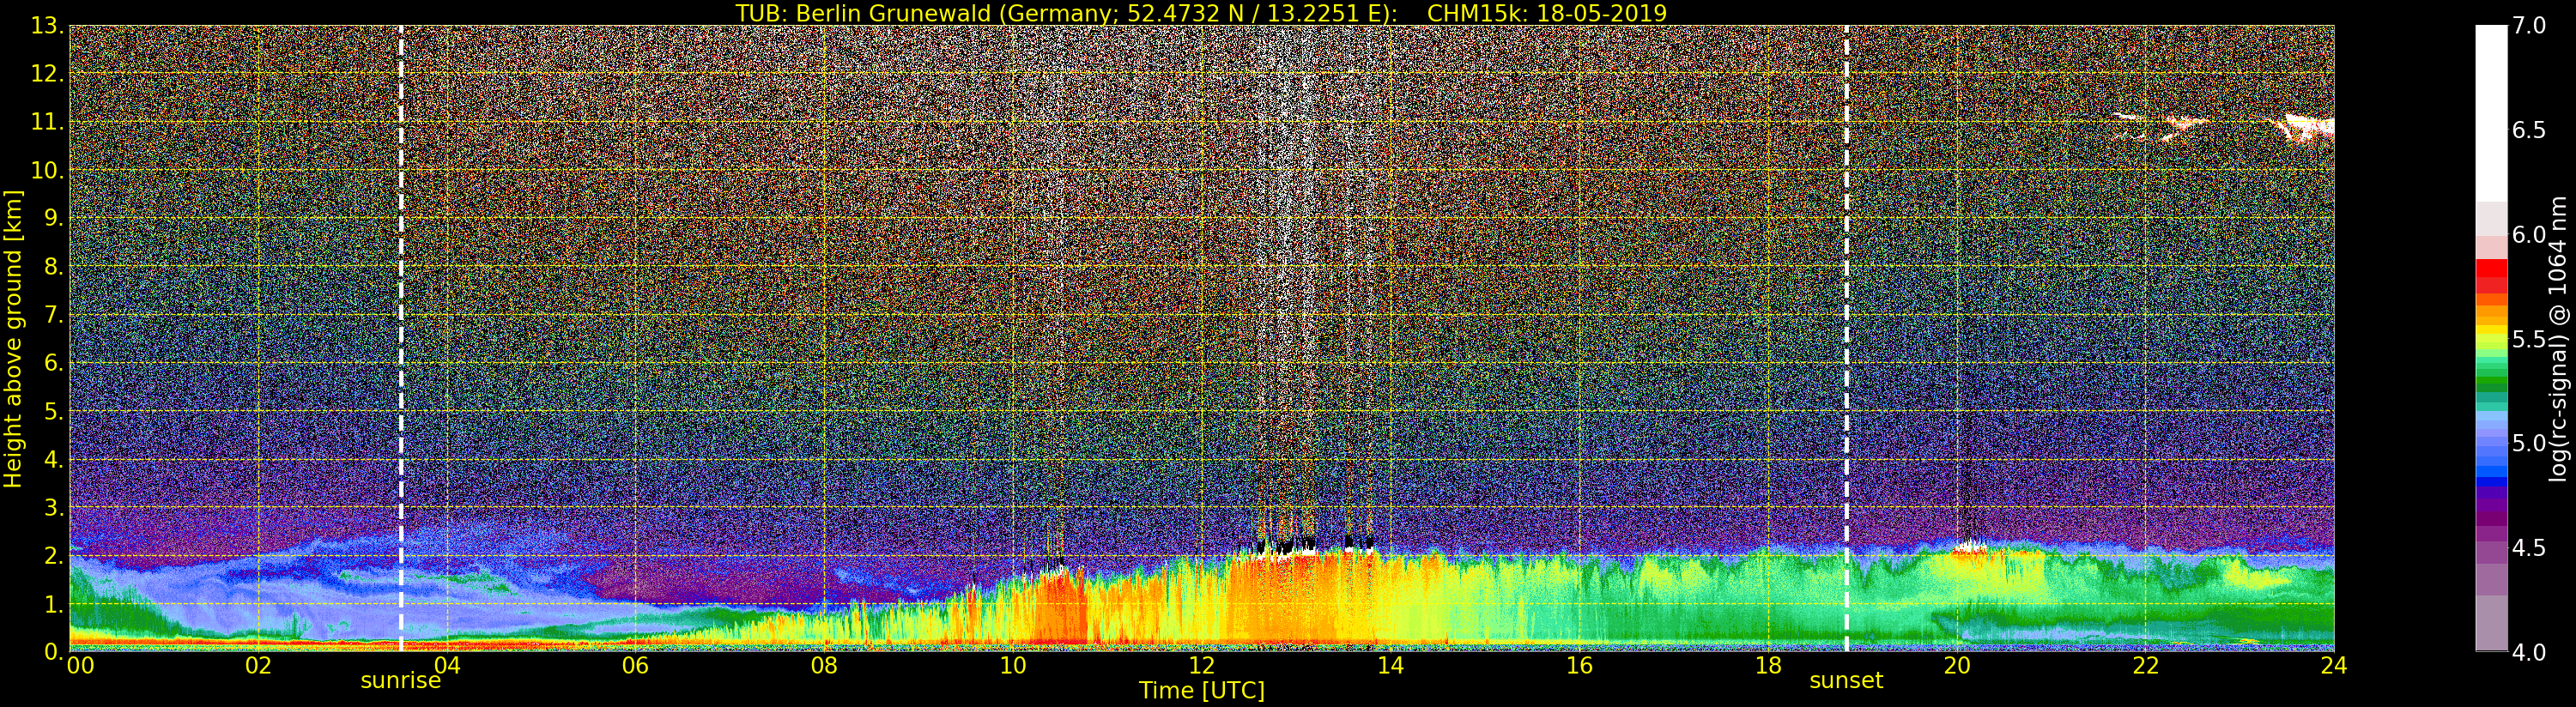Screen dimensions: 2576x707
Task: Click colorbar tick value "6.0"
Action: point(2529,234)
